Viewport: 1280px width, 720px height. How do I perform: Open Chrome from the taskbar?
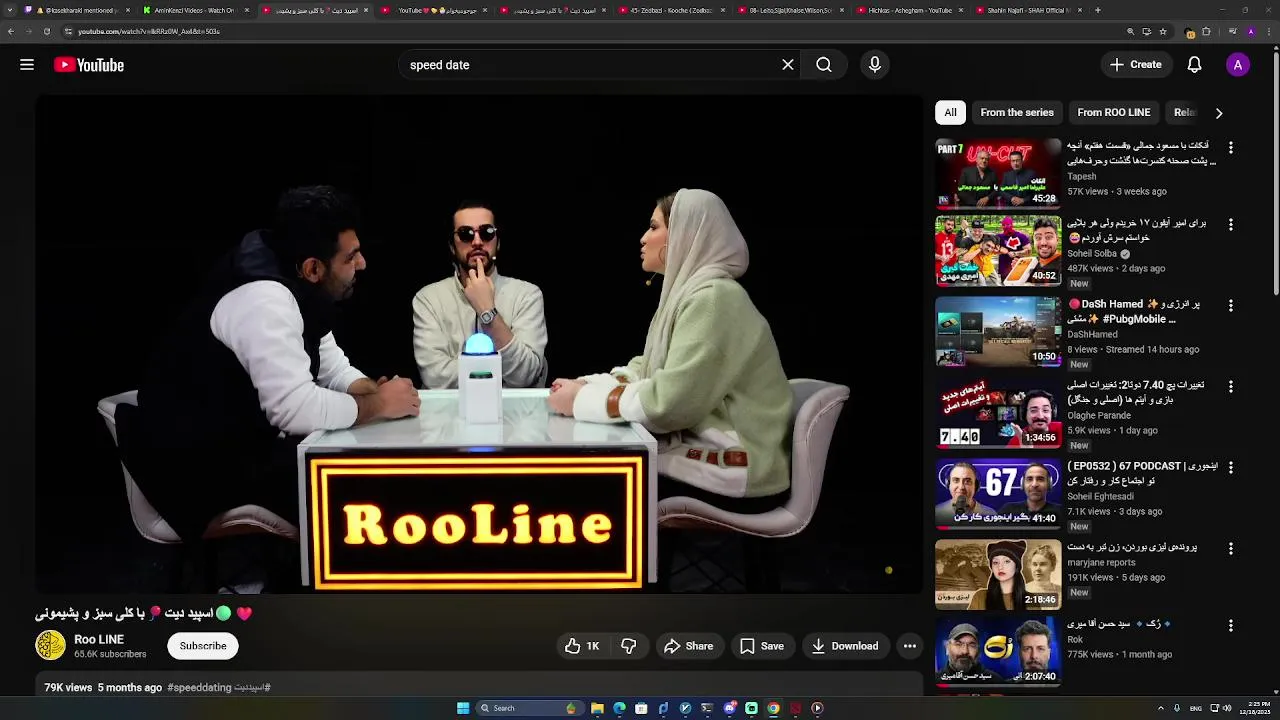(x=773, y=708)
